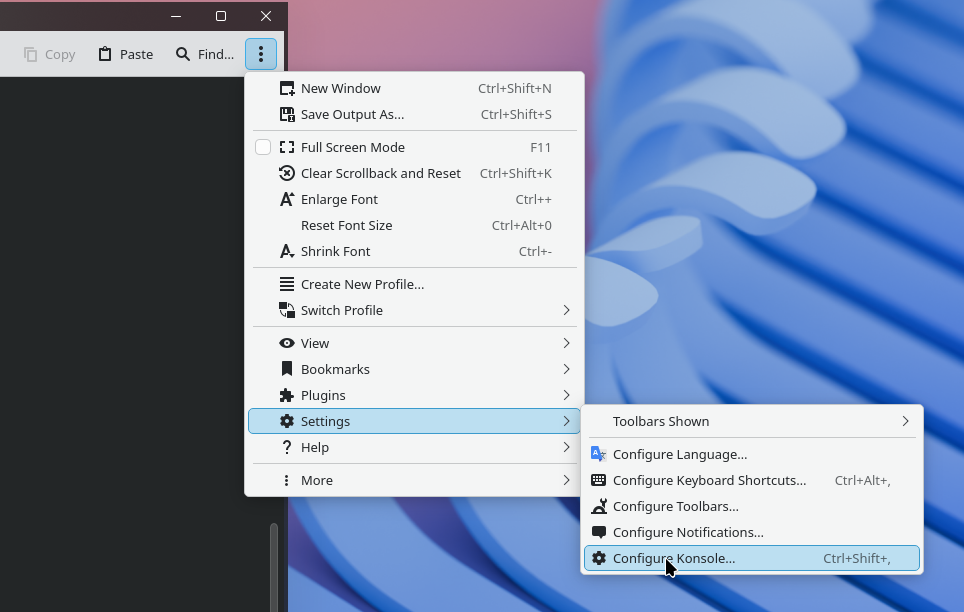Click the Paste button label
This screenshot has width=964, height=612.
(136, 55)
